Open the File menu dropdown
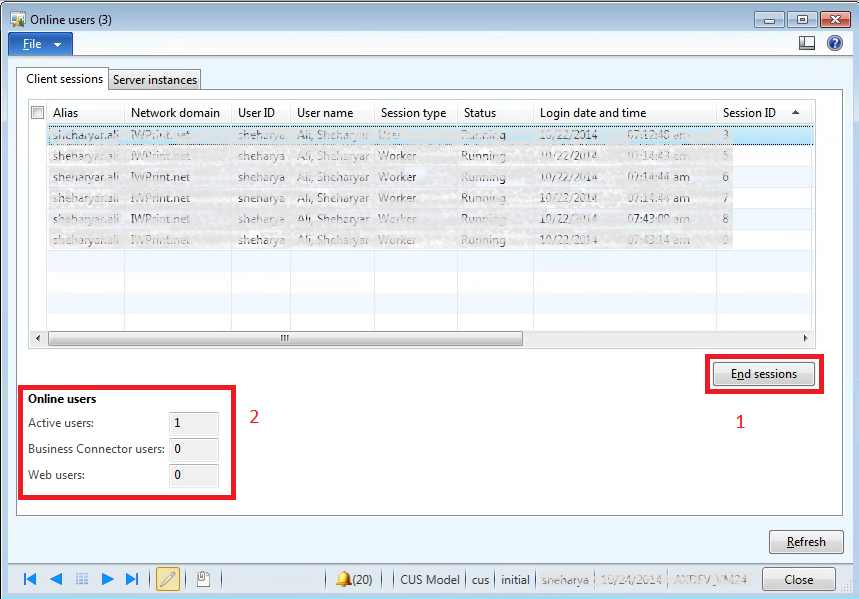Image resolution: width=859 pixels, height=599 pixels. point(41,44)
